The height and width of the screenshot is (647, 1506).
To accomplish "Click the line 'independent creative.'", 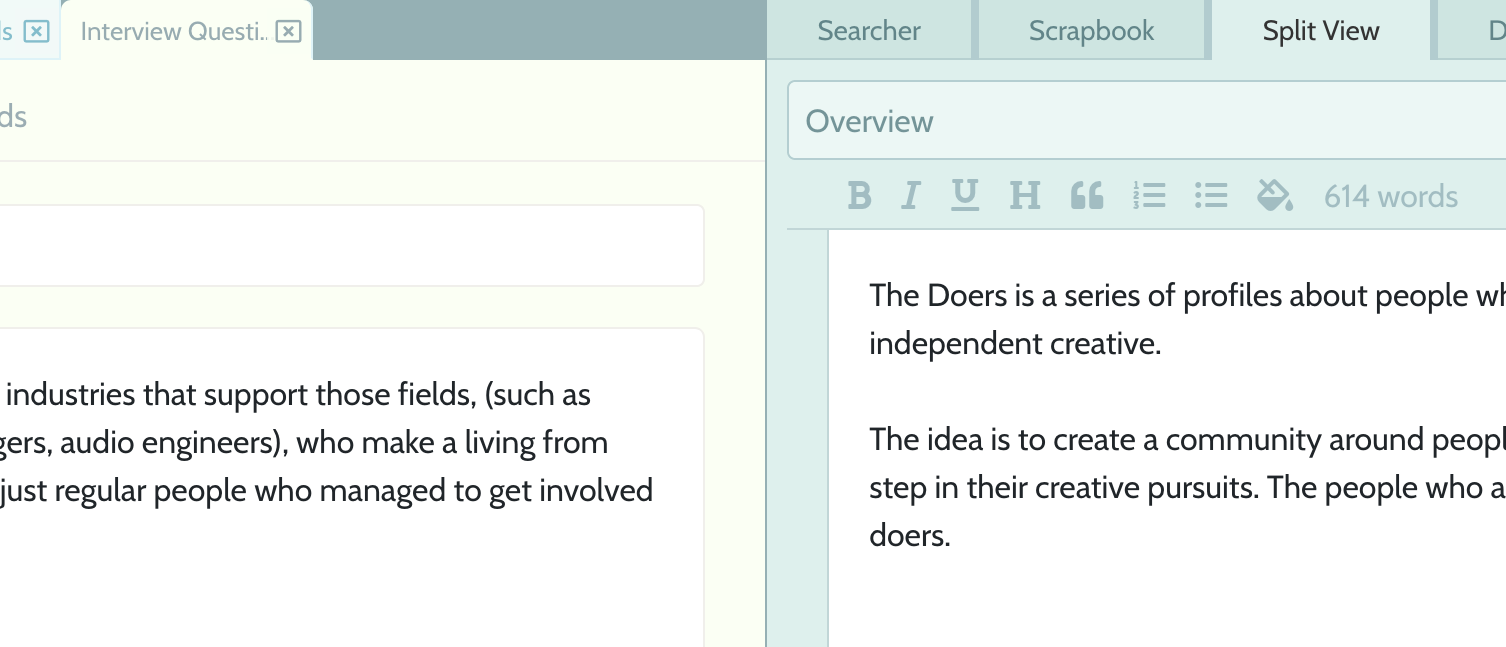I will 1015,344.
